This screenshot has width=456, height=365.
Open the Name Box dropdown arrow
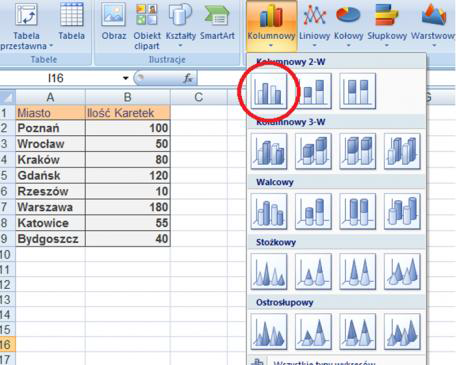(x=125, y=78)
